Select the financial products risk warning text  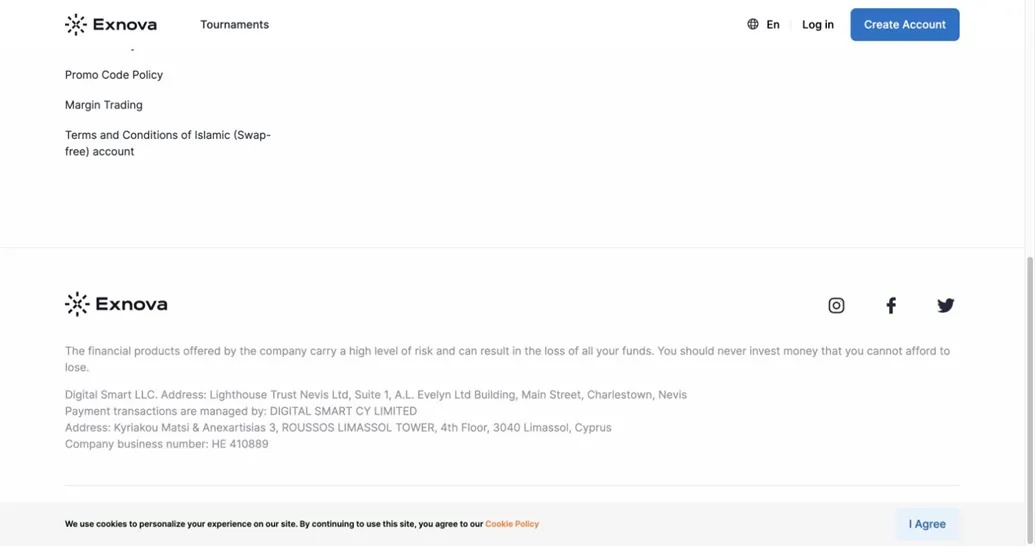coord(507,358)
